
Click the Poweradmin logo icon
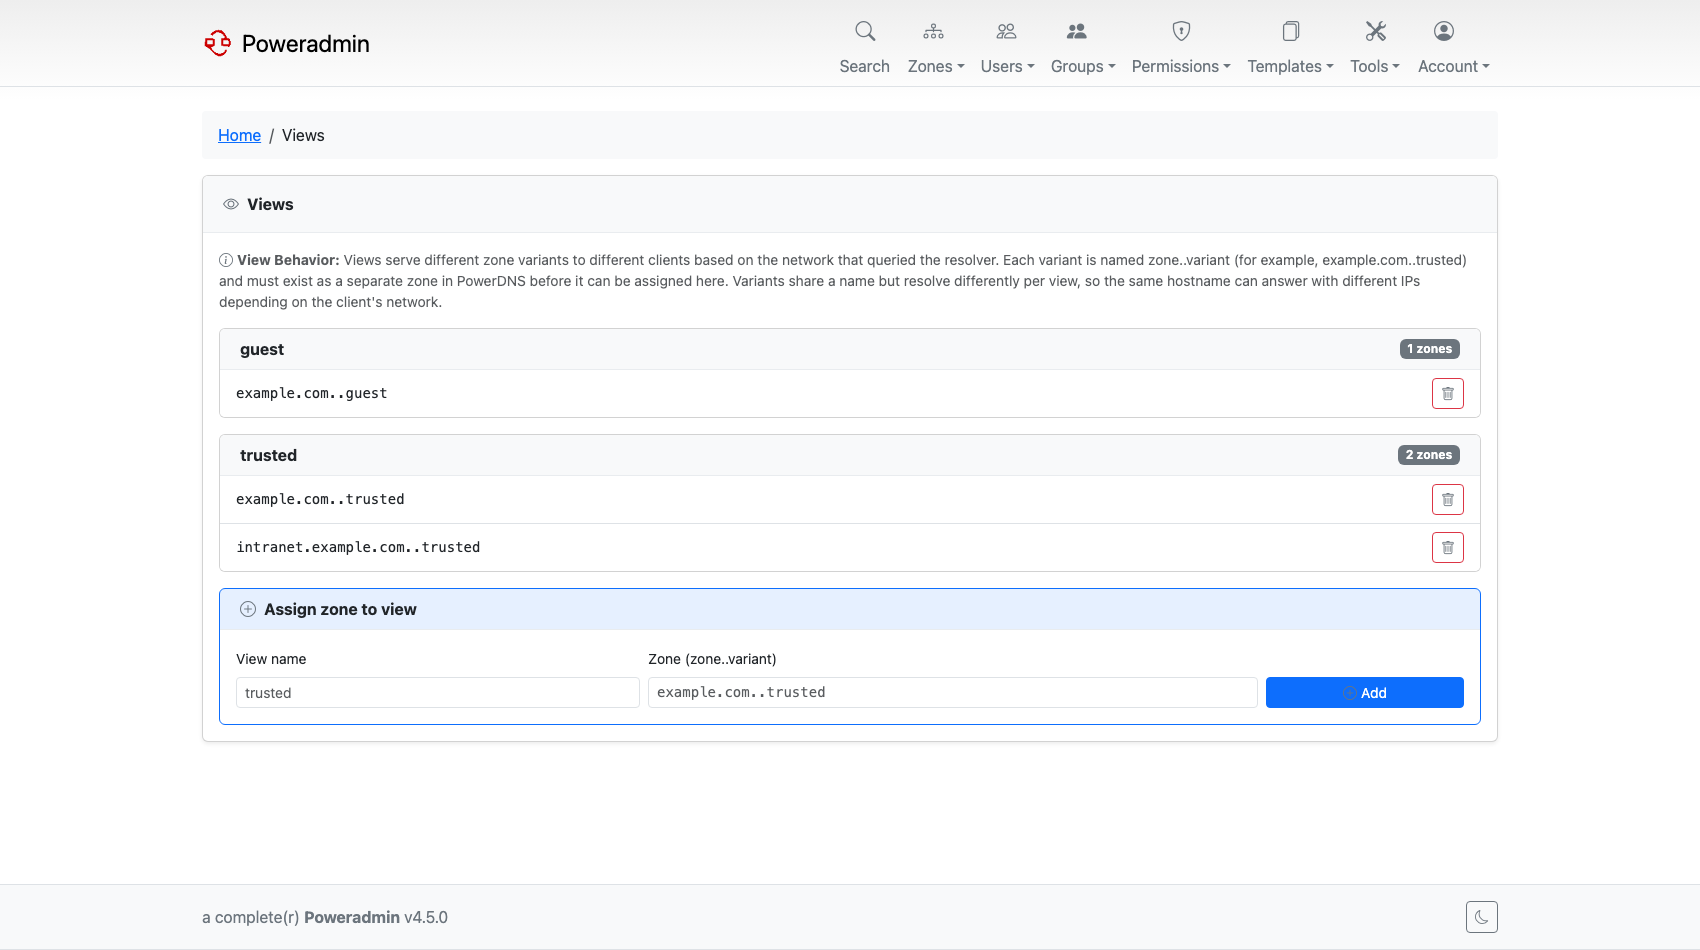(x=217, y=43)
